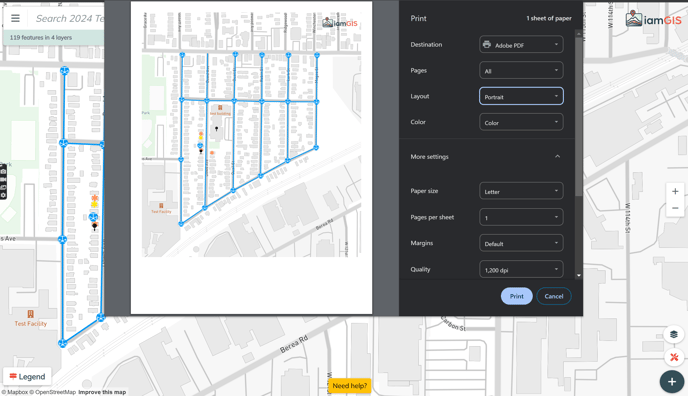This screenshot has height=396, width=688.
Task: Open the Color mode dropdown
Action: [x=521, y=122]
